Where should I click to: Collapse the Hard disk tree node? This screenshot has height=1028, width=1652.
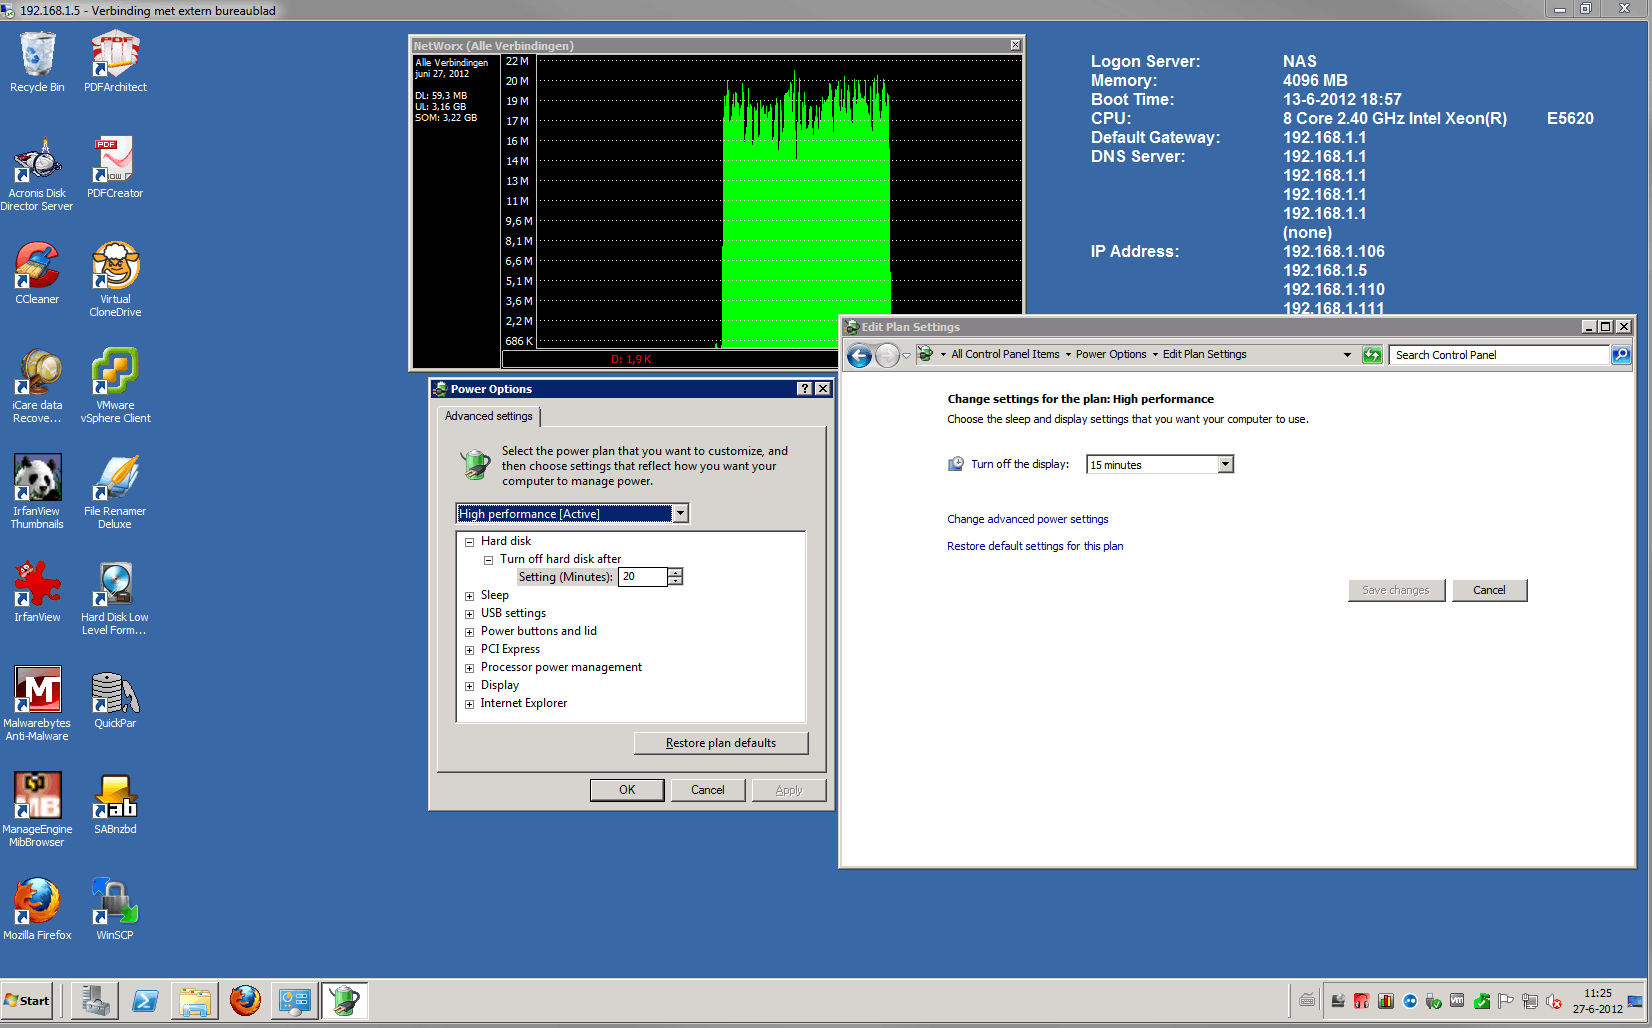(469, 542)
